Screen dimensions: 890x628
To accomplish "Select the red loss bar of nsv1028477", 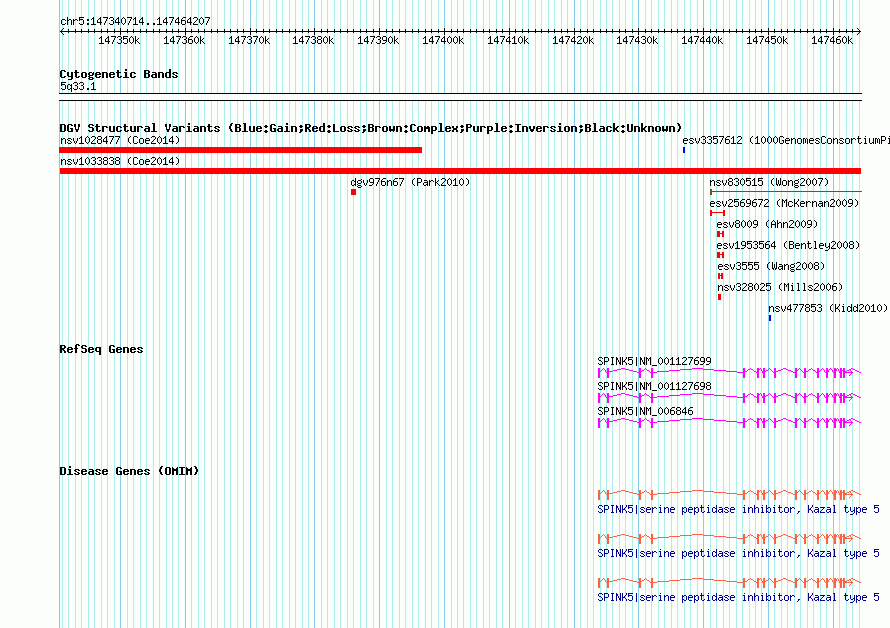I will click(x=241, y=150).
